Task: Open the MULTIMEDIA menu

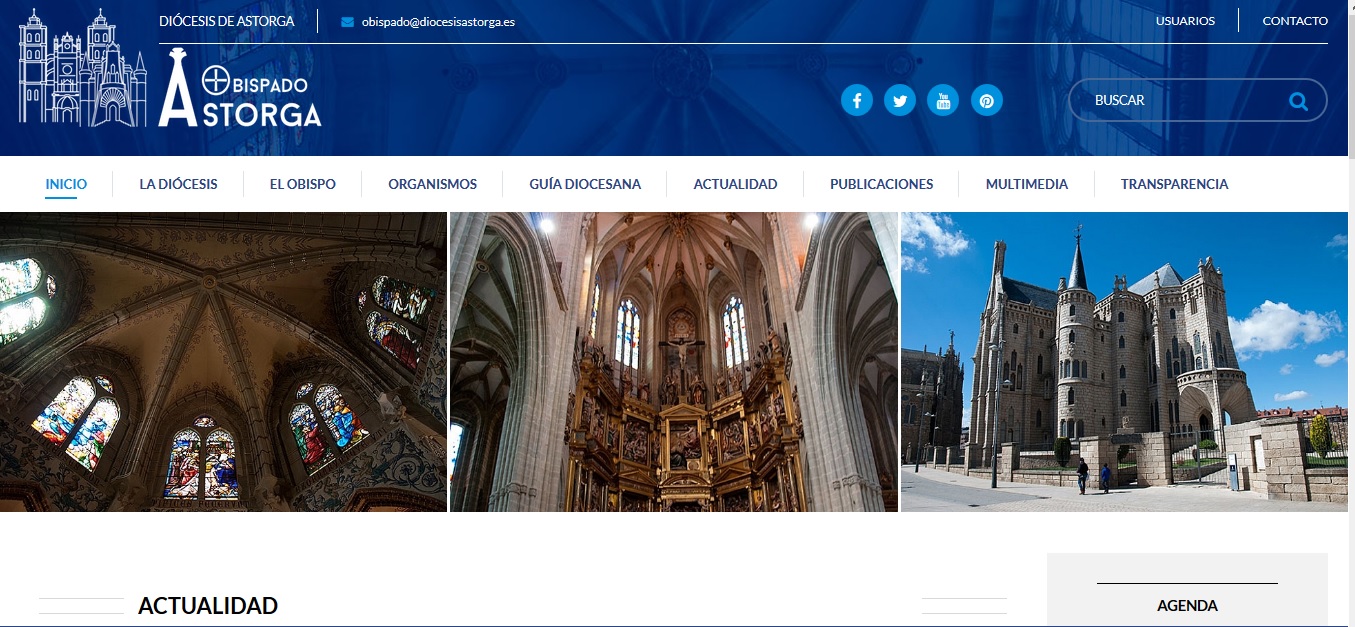Action: (1027, 184)
